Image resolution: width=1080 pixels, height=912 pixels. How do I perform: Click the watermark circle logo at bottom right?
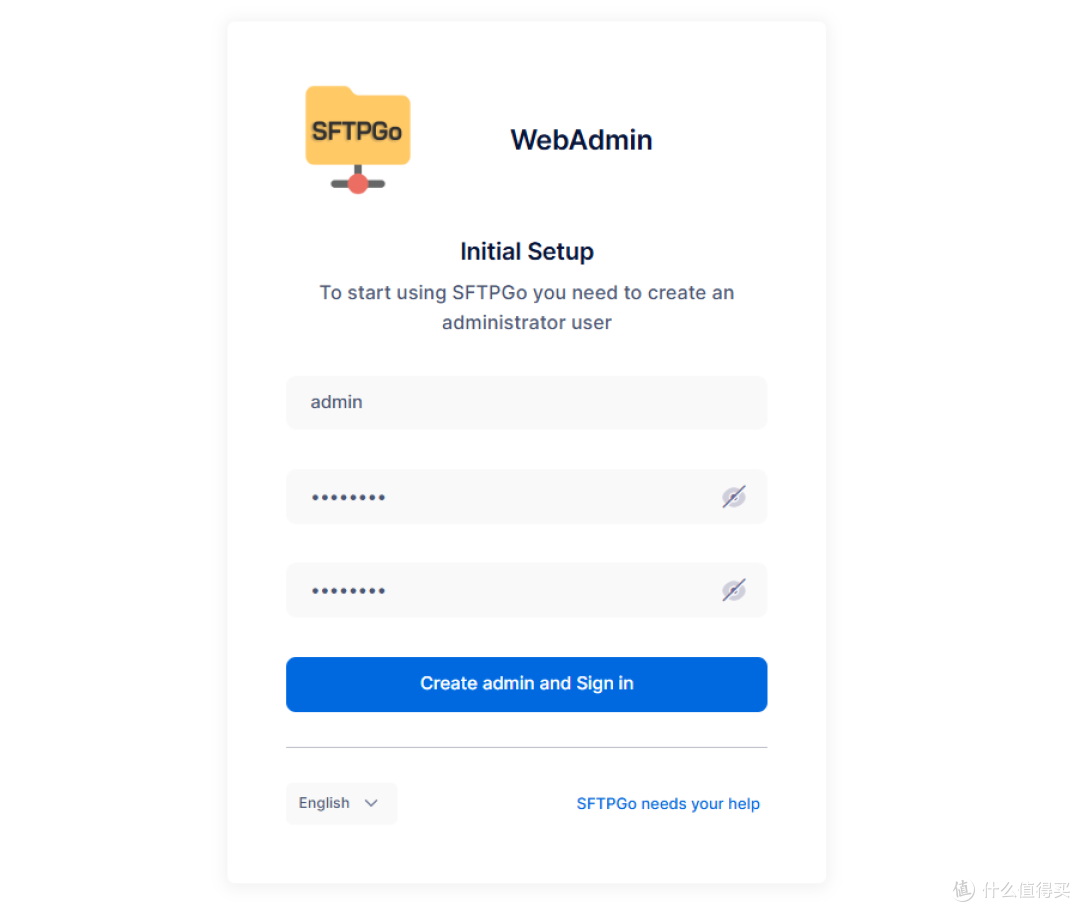pos(964,890)
